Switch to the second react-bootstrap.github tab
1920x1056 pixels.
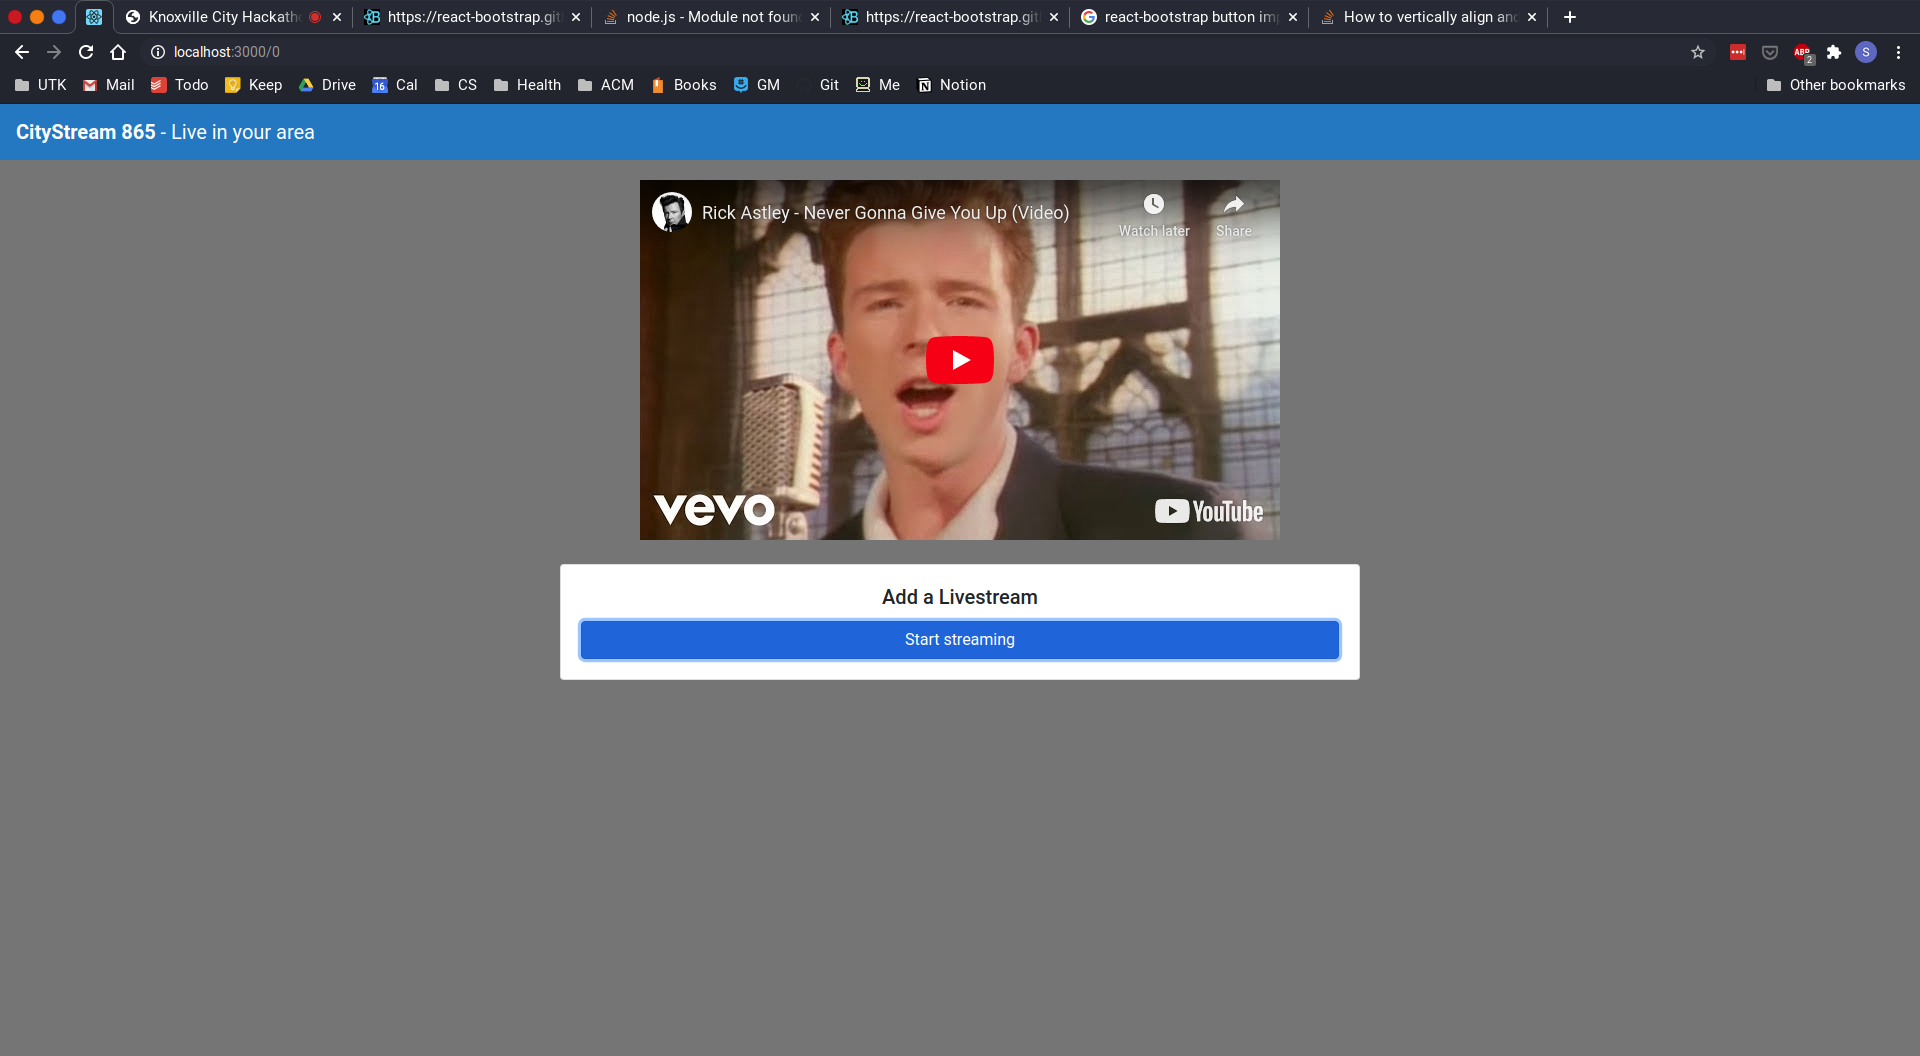(x=951, y=17)
